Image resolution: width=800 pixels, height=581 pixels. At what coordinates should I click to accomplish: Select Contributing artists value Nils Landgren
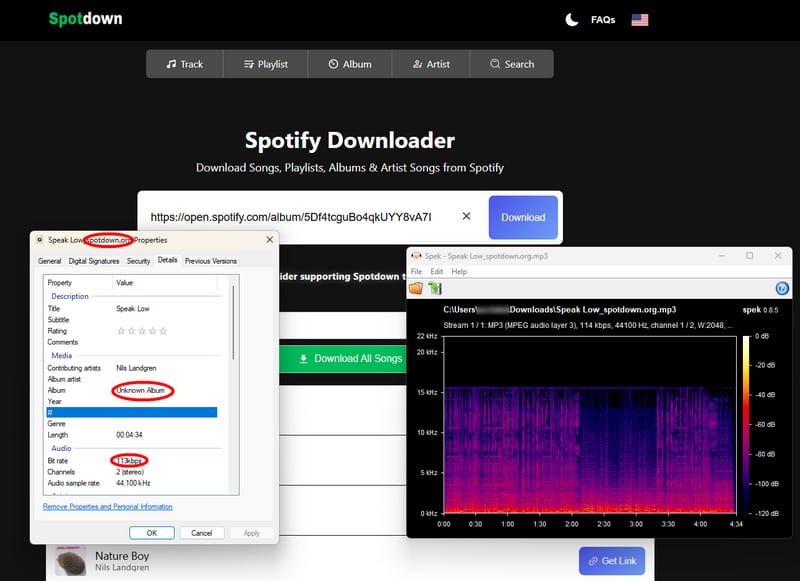(x=136, y=368)
